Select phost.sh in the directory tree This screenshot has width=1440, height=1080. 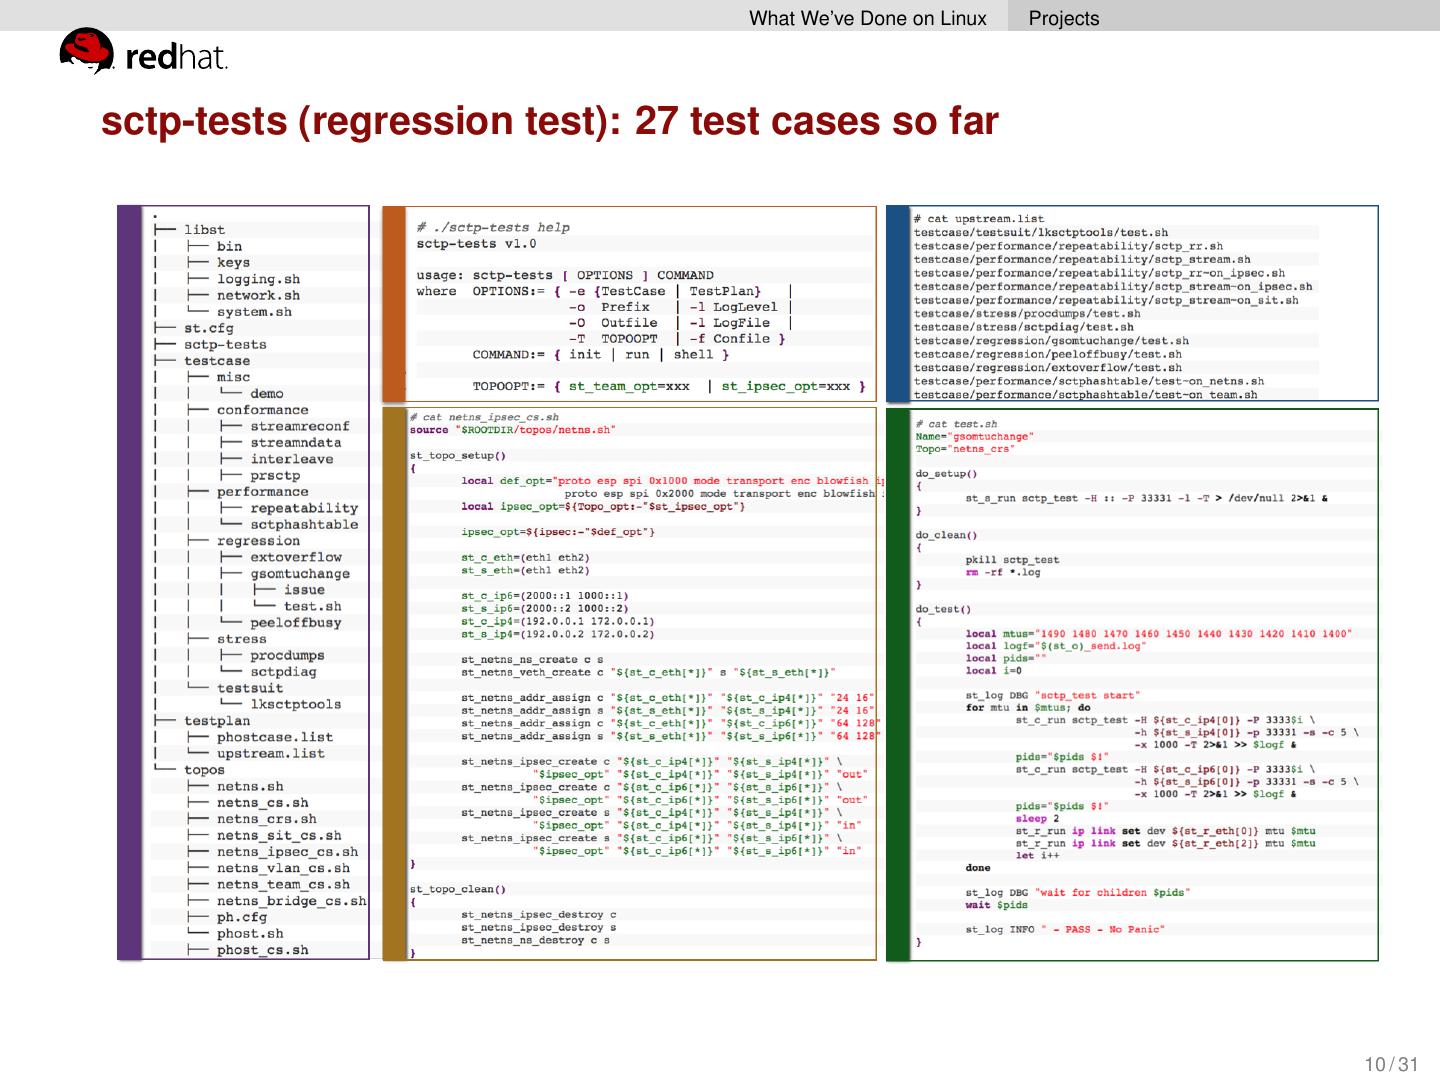click(250, 934)
